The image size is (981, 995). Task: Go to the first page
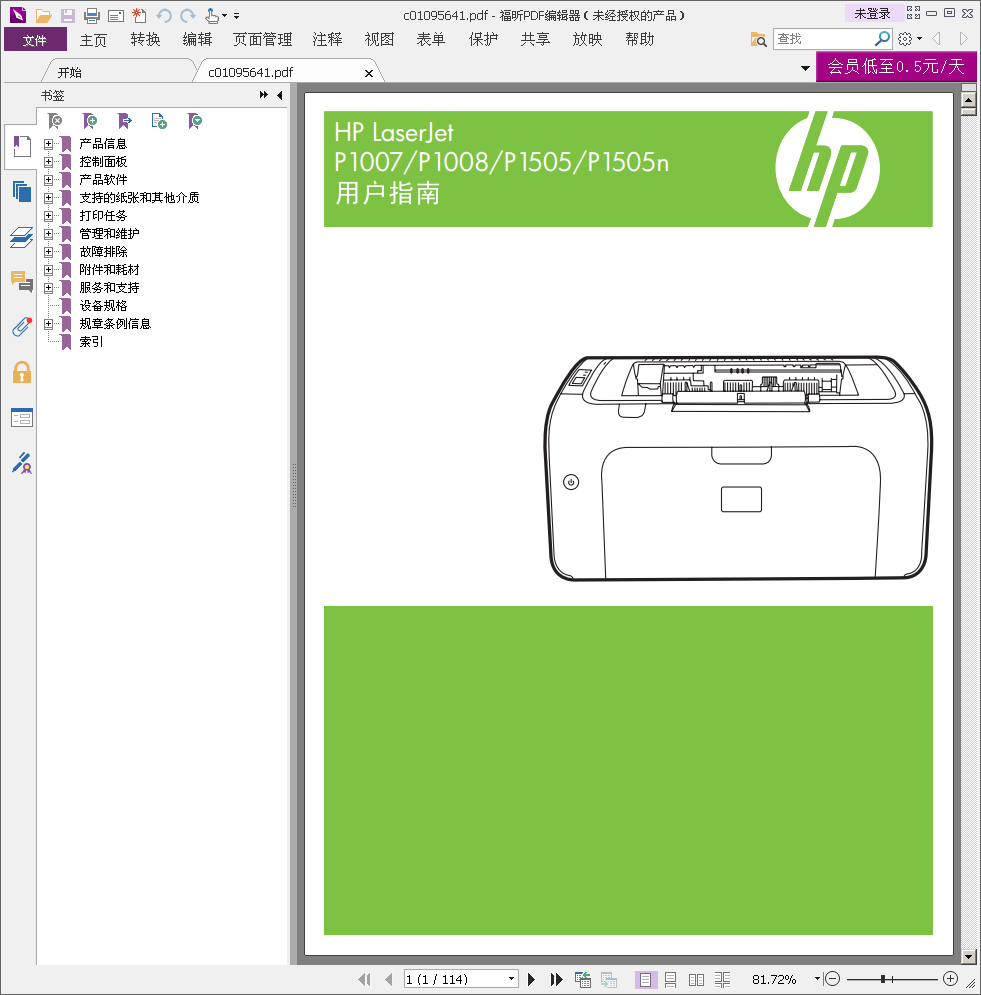point(364,979)
